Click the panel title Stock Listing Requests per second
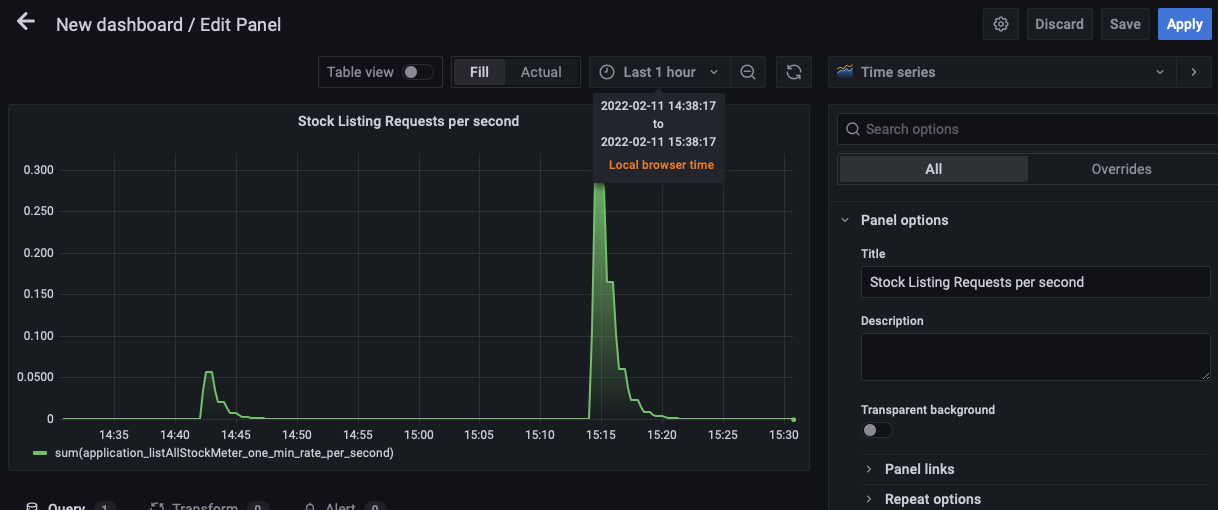The image size is (1218, 510). pyautogui.click(x=408, y=121)
